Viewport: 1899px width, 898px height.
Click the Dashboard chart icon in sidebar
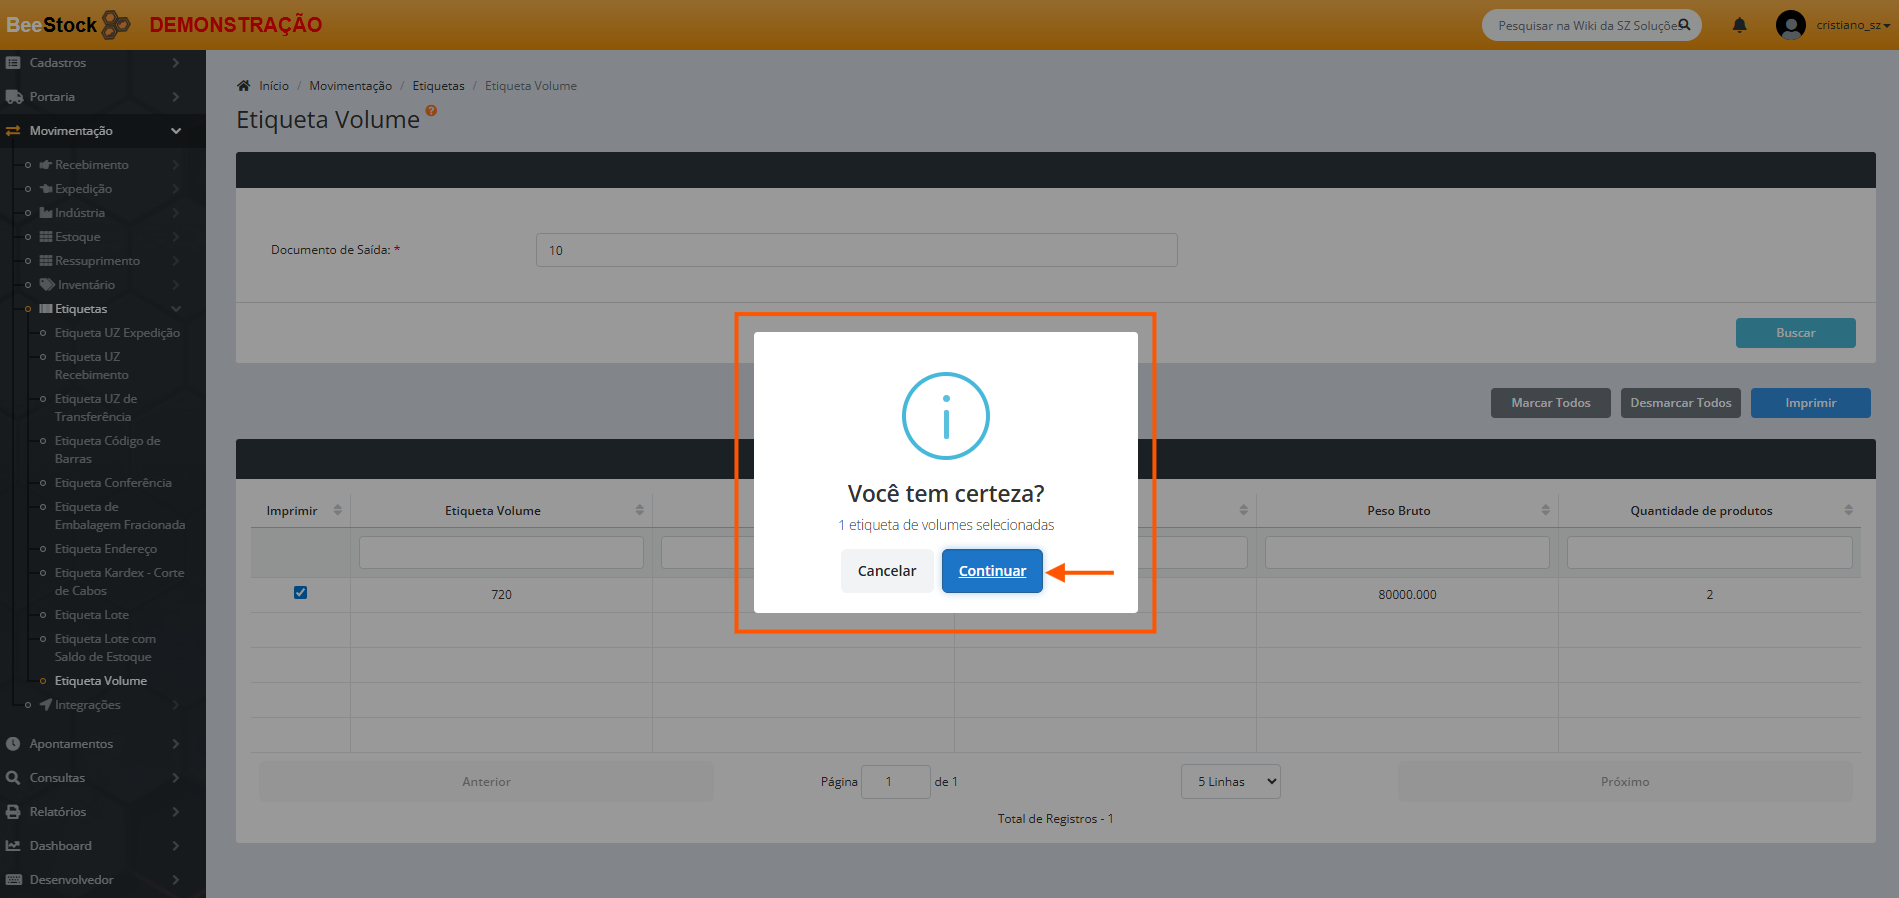click(13, 846)
